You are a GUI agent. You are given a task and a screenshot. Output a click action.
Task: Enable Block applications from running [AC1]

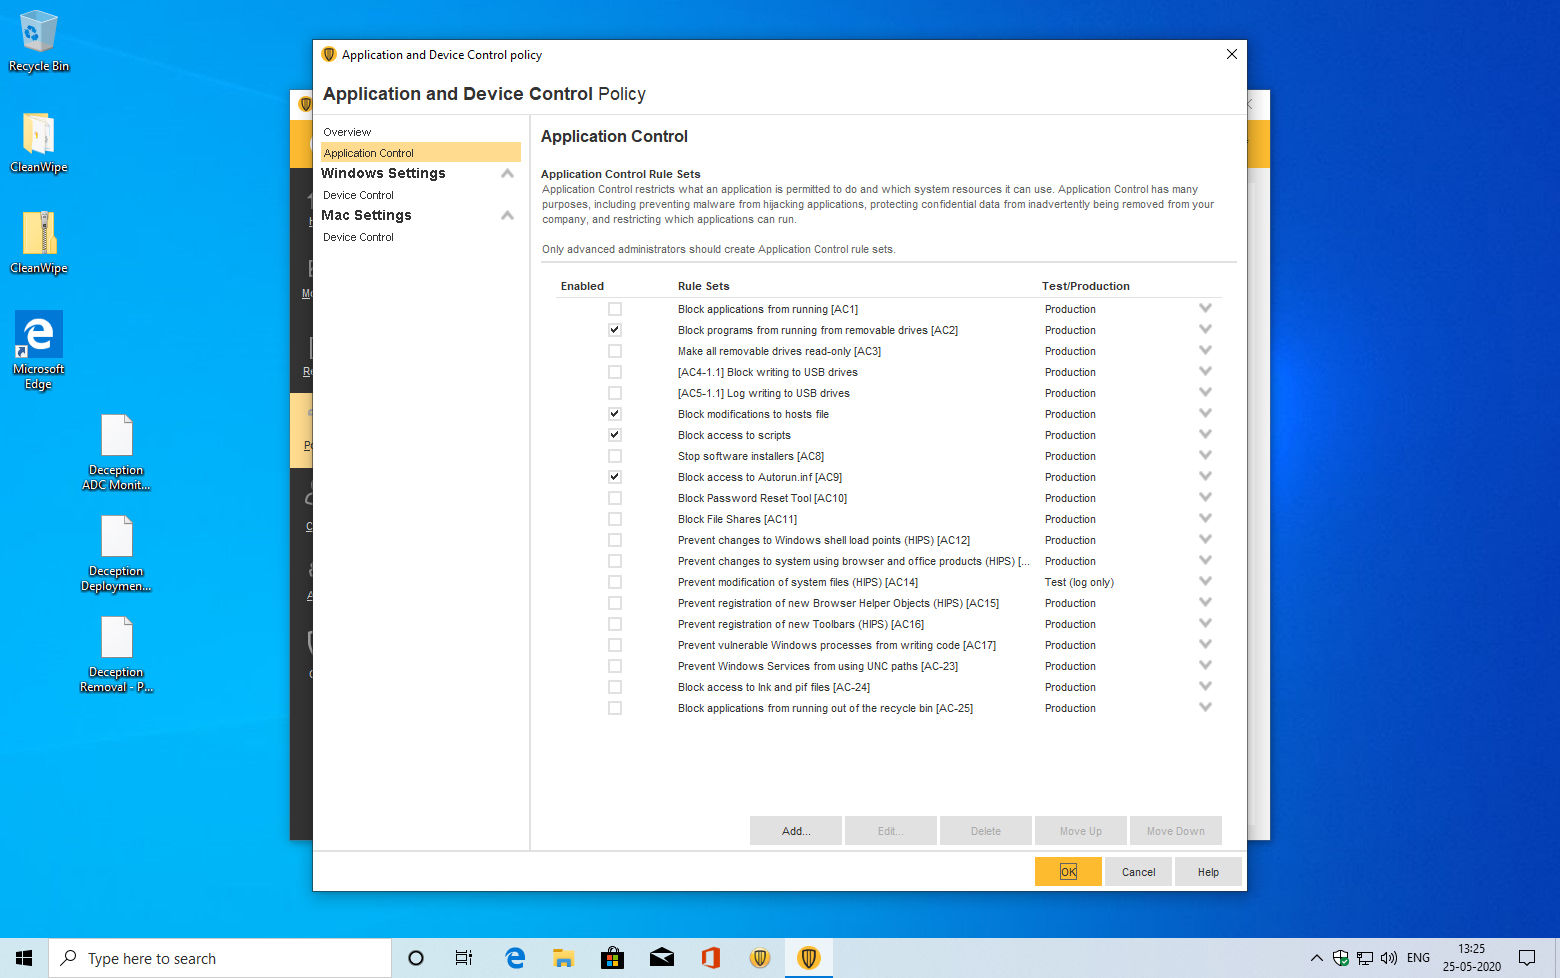click(x=615, y=309)
